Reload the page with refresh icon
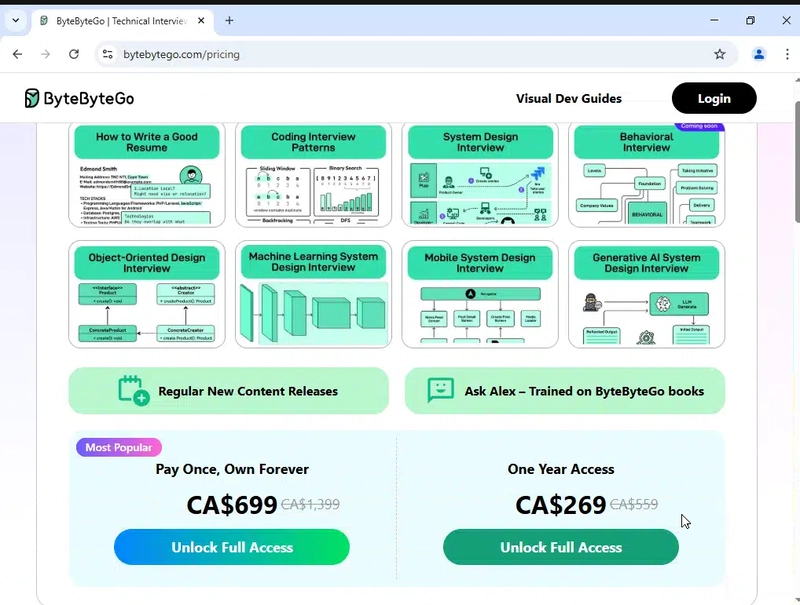The image size is (800, 605). [x=73, y=54]
